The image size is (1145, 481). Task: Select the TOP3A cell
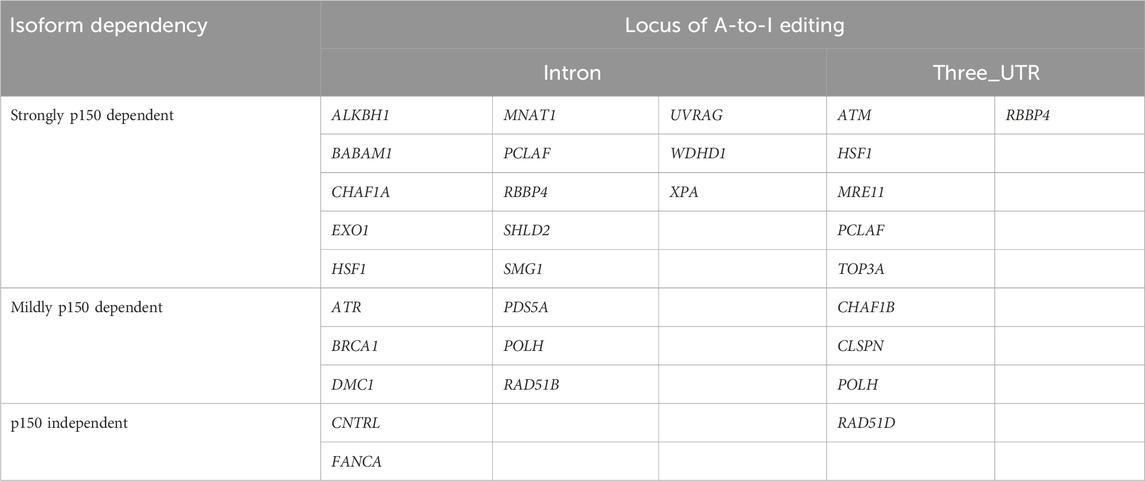click(859, 269)
